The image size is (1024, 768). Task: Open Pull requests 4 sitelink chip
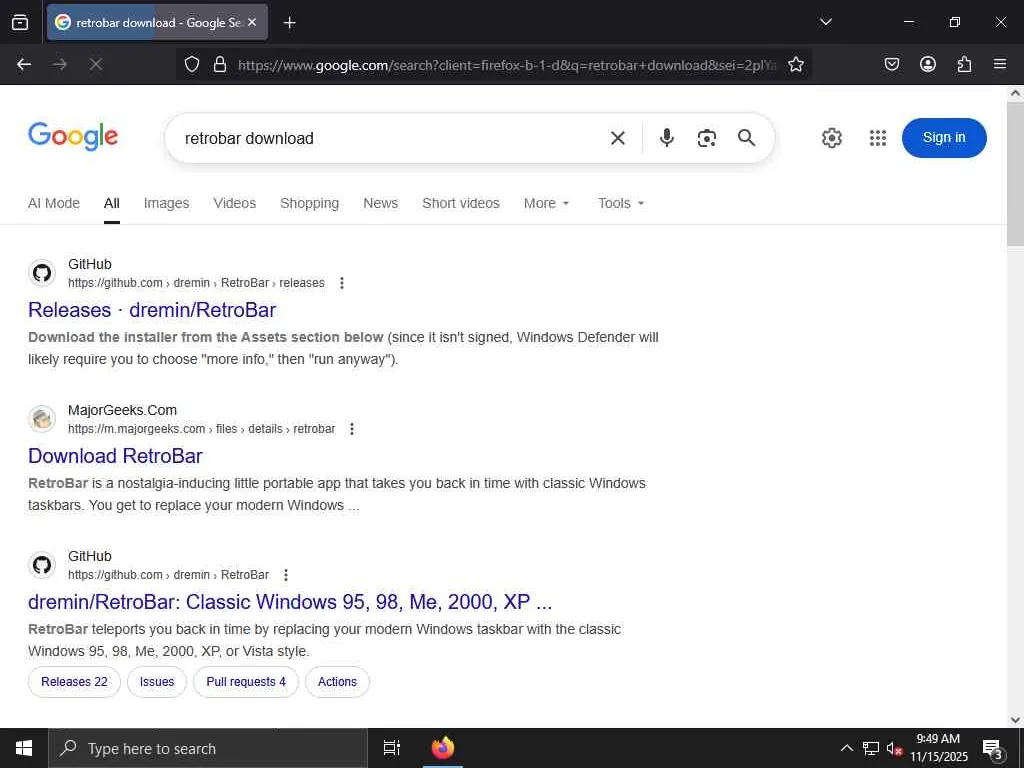(246, 682)
